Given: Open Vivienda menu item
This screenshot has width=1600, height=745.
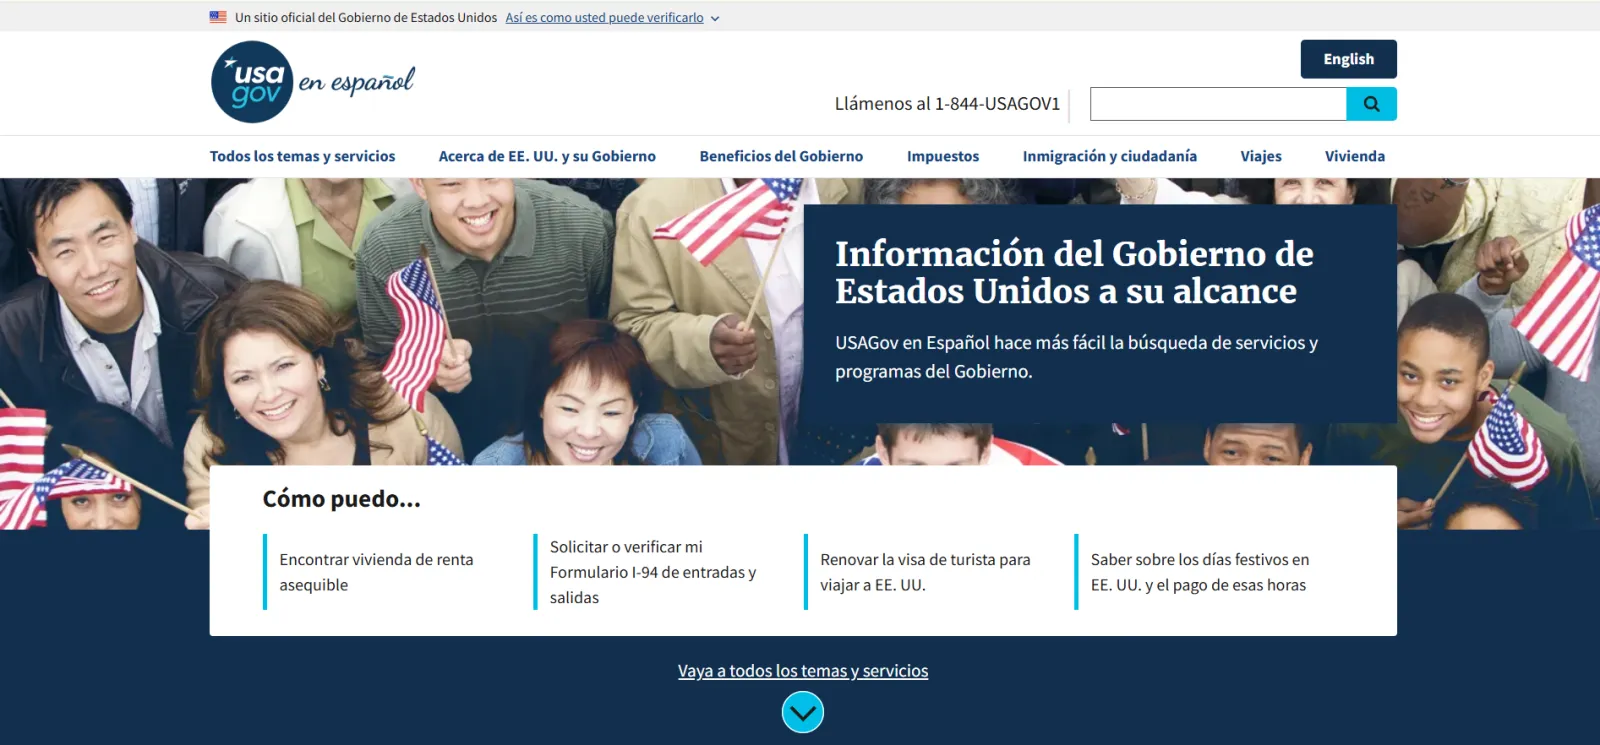Looking at the screenshot, I should (1355, 156).
